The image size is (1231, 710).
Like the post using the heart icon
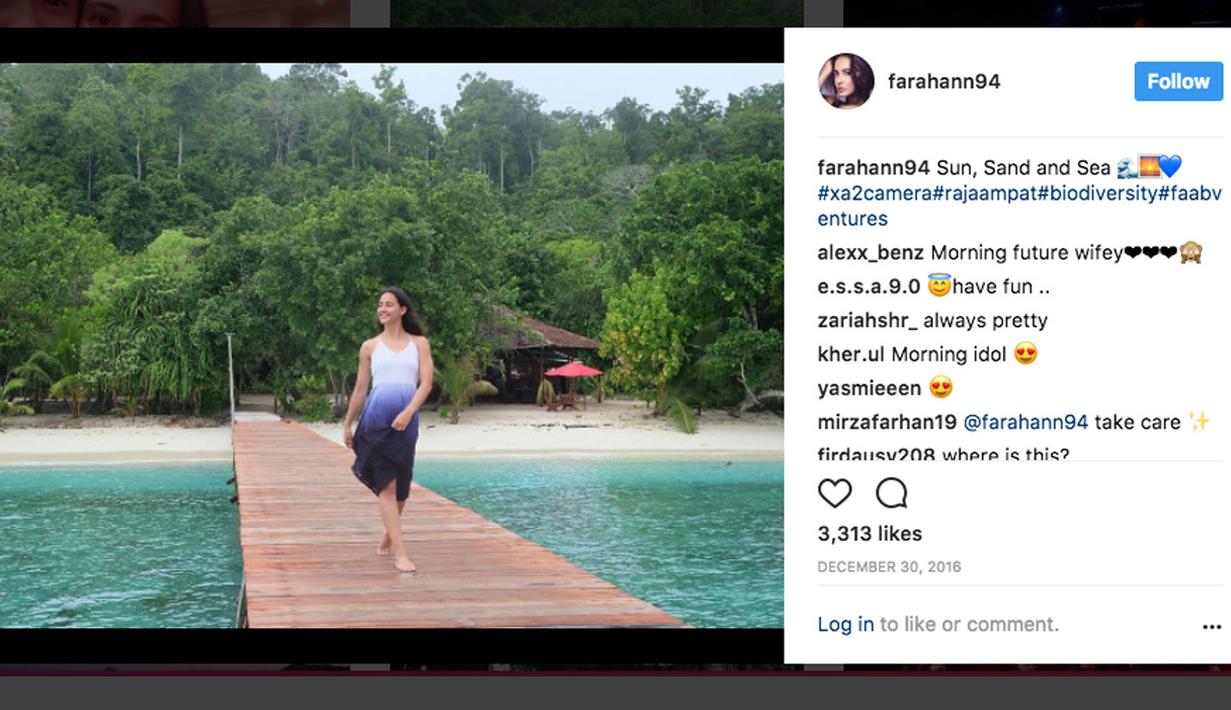(x=836, y=493)
